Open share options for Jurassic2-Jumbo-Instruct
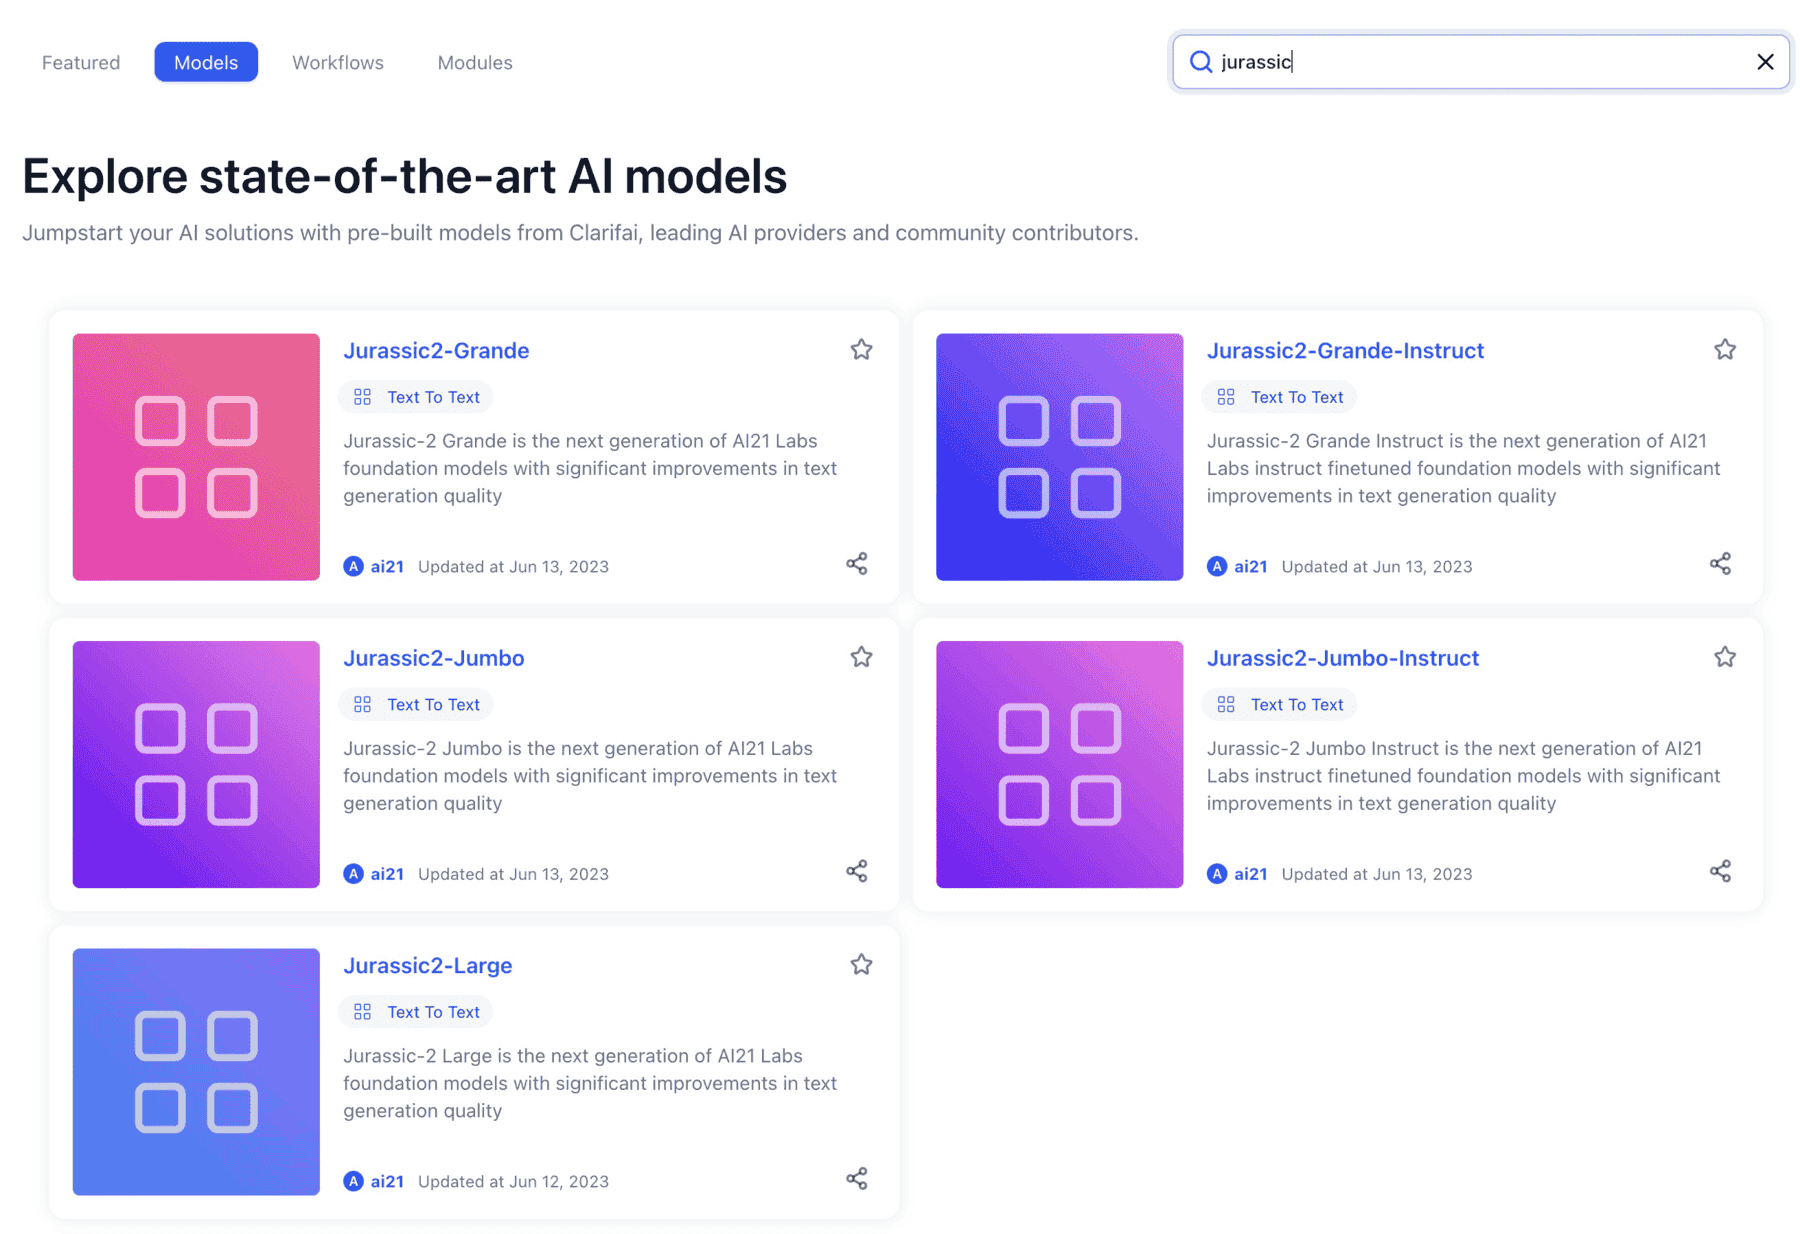The image size is (1800, 1234). coord(1720,871)
